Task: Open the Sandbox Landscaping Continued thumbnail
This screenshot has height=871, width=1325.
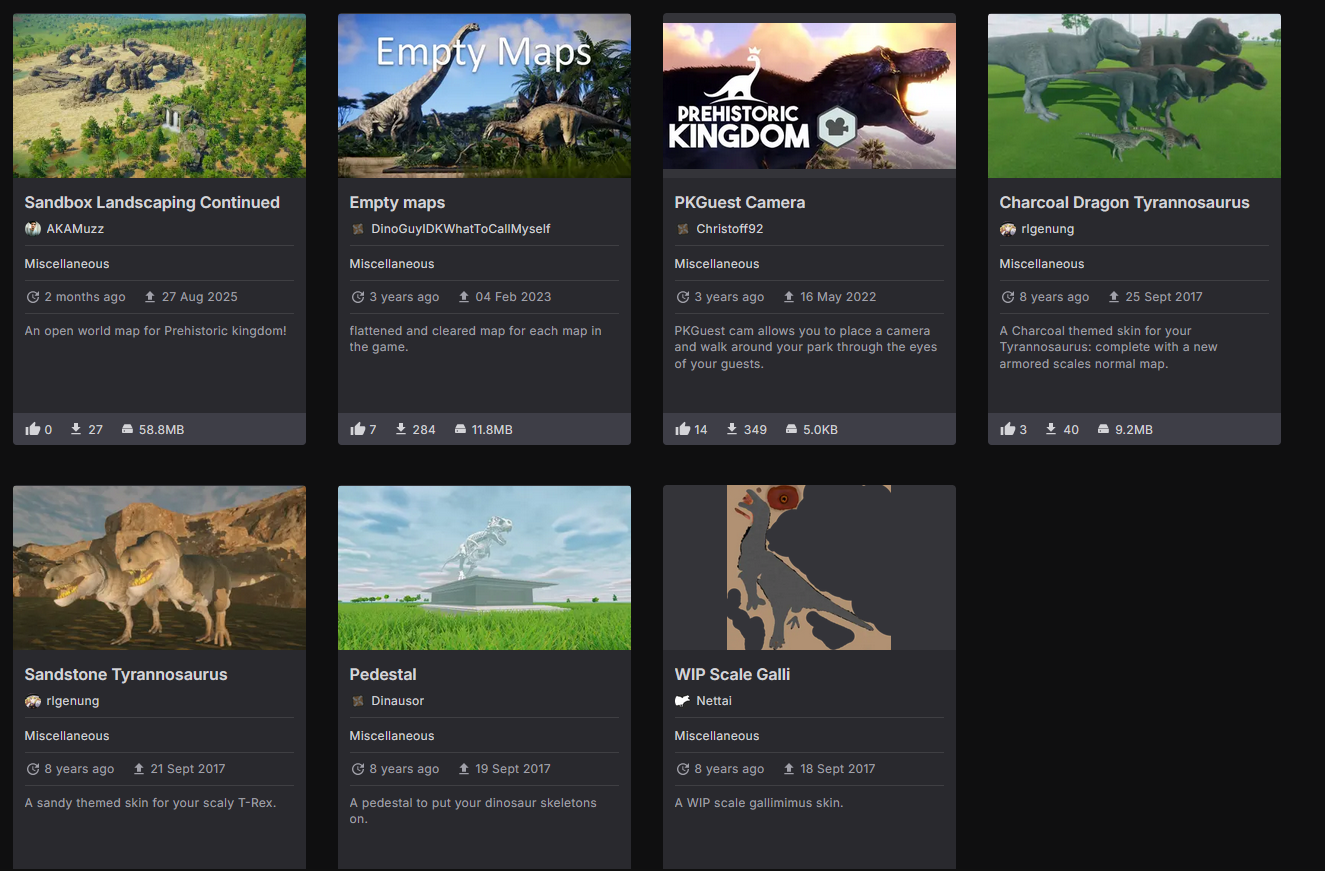Action: (159, 96)
